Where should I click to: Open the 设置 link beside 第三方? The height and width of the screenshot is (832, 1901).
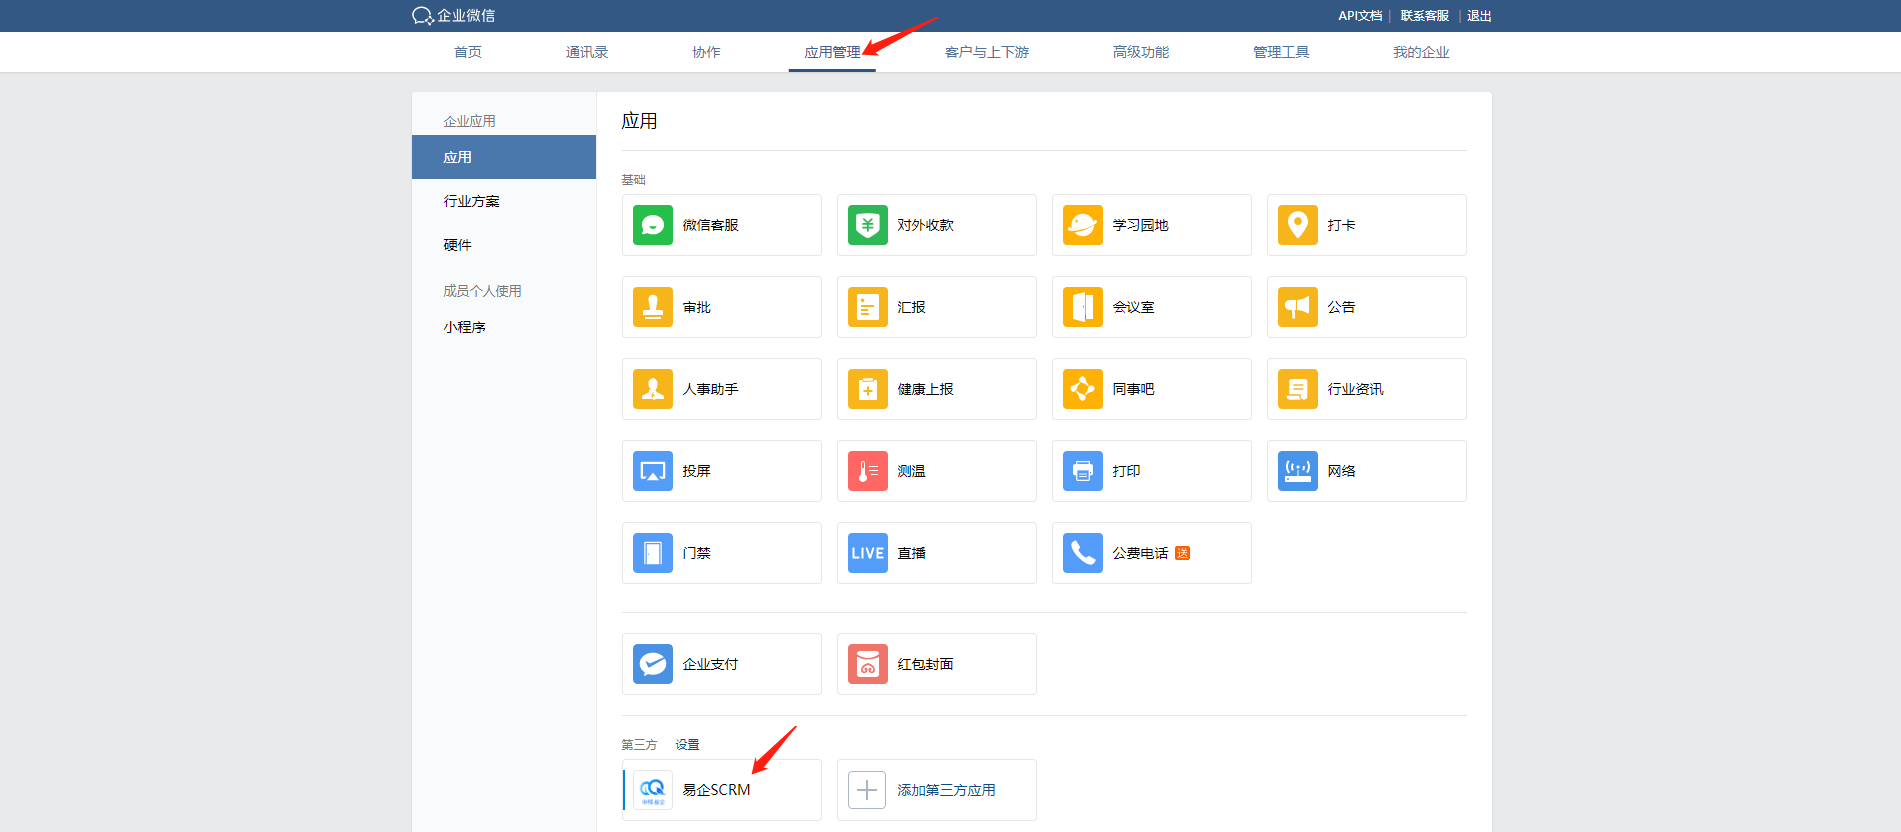tap(687, 745)
